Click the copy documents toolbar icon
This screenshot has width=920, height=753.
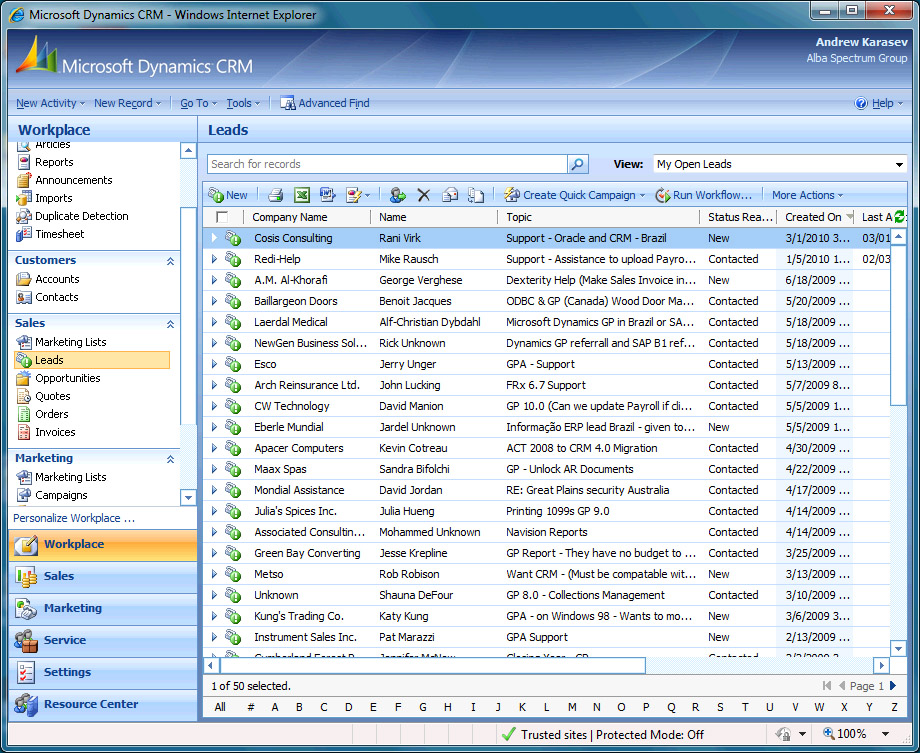tap(476, 195)
